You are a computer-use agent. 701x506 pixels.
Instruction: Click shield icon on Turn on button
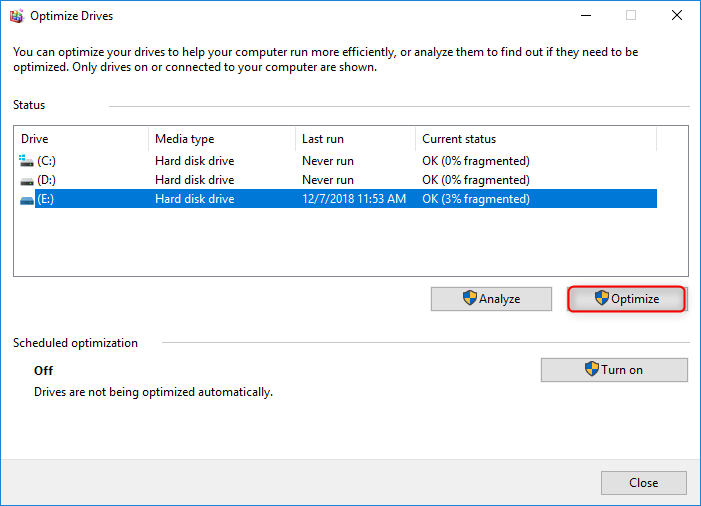pyautogui.click(x=592, y=370)
